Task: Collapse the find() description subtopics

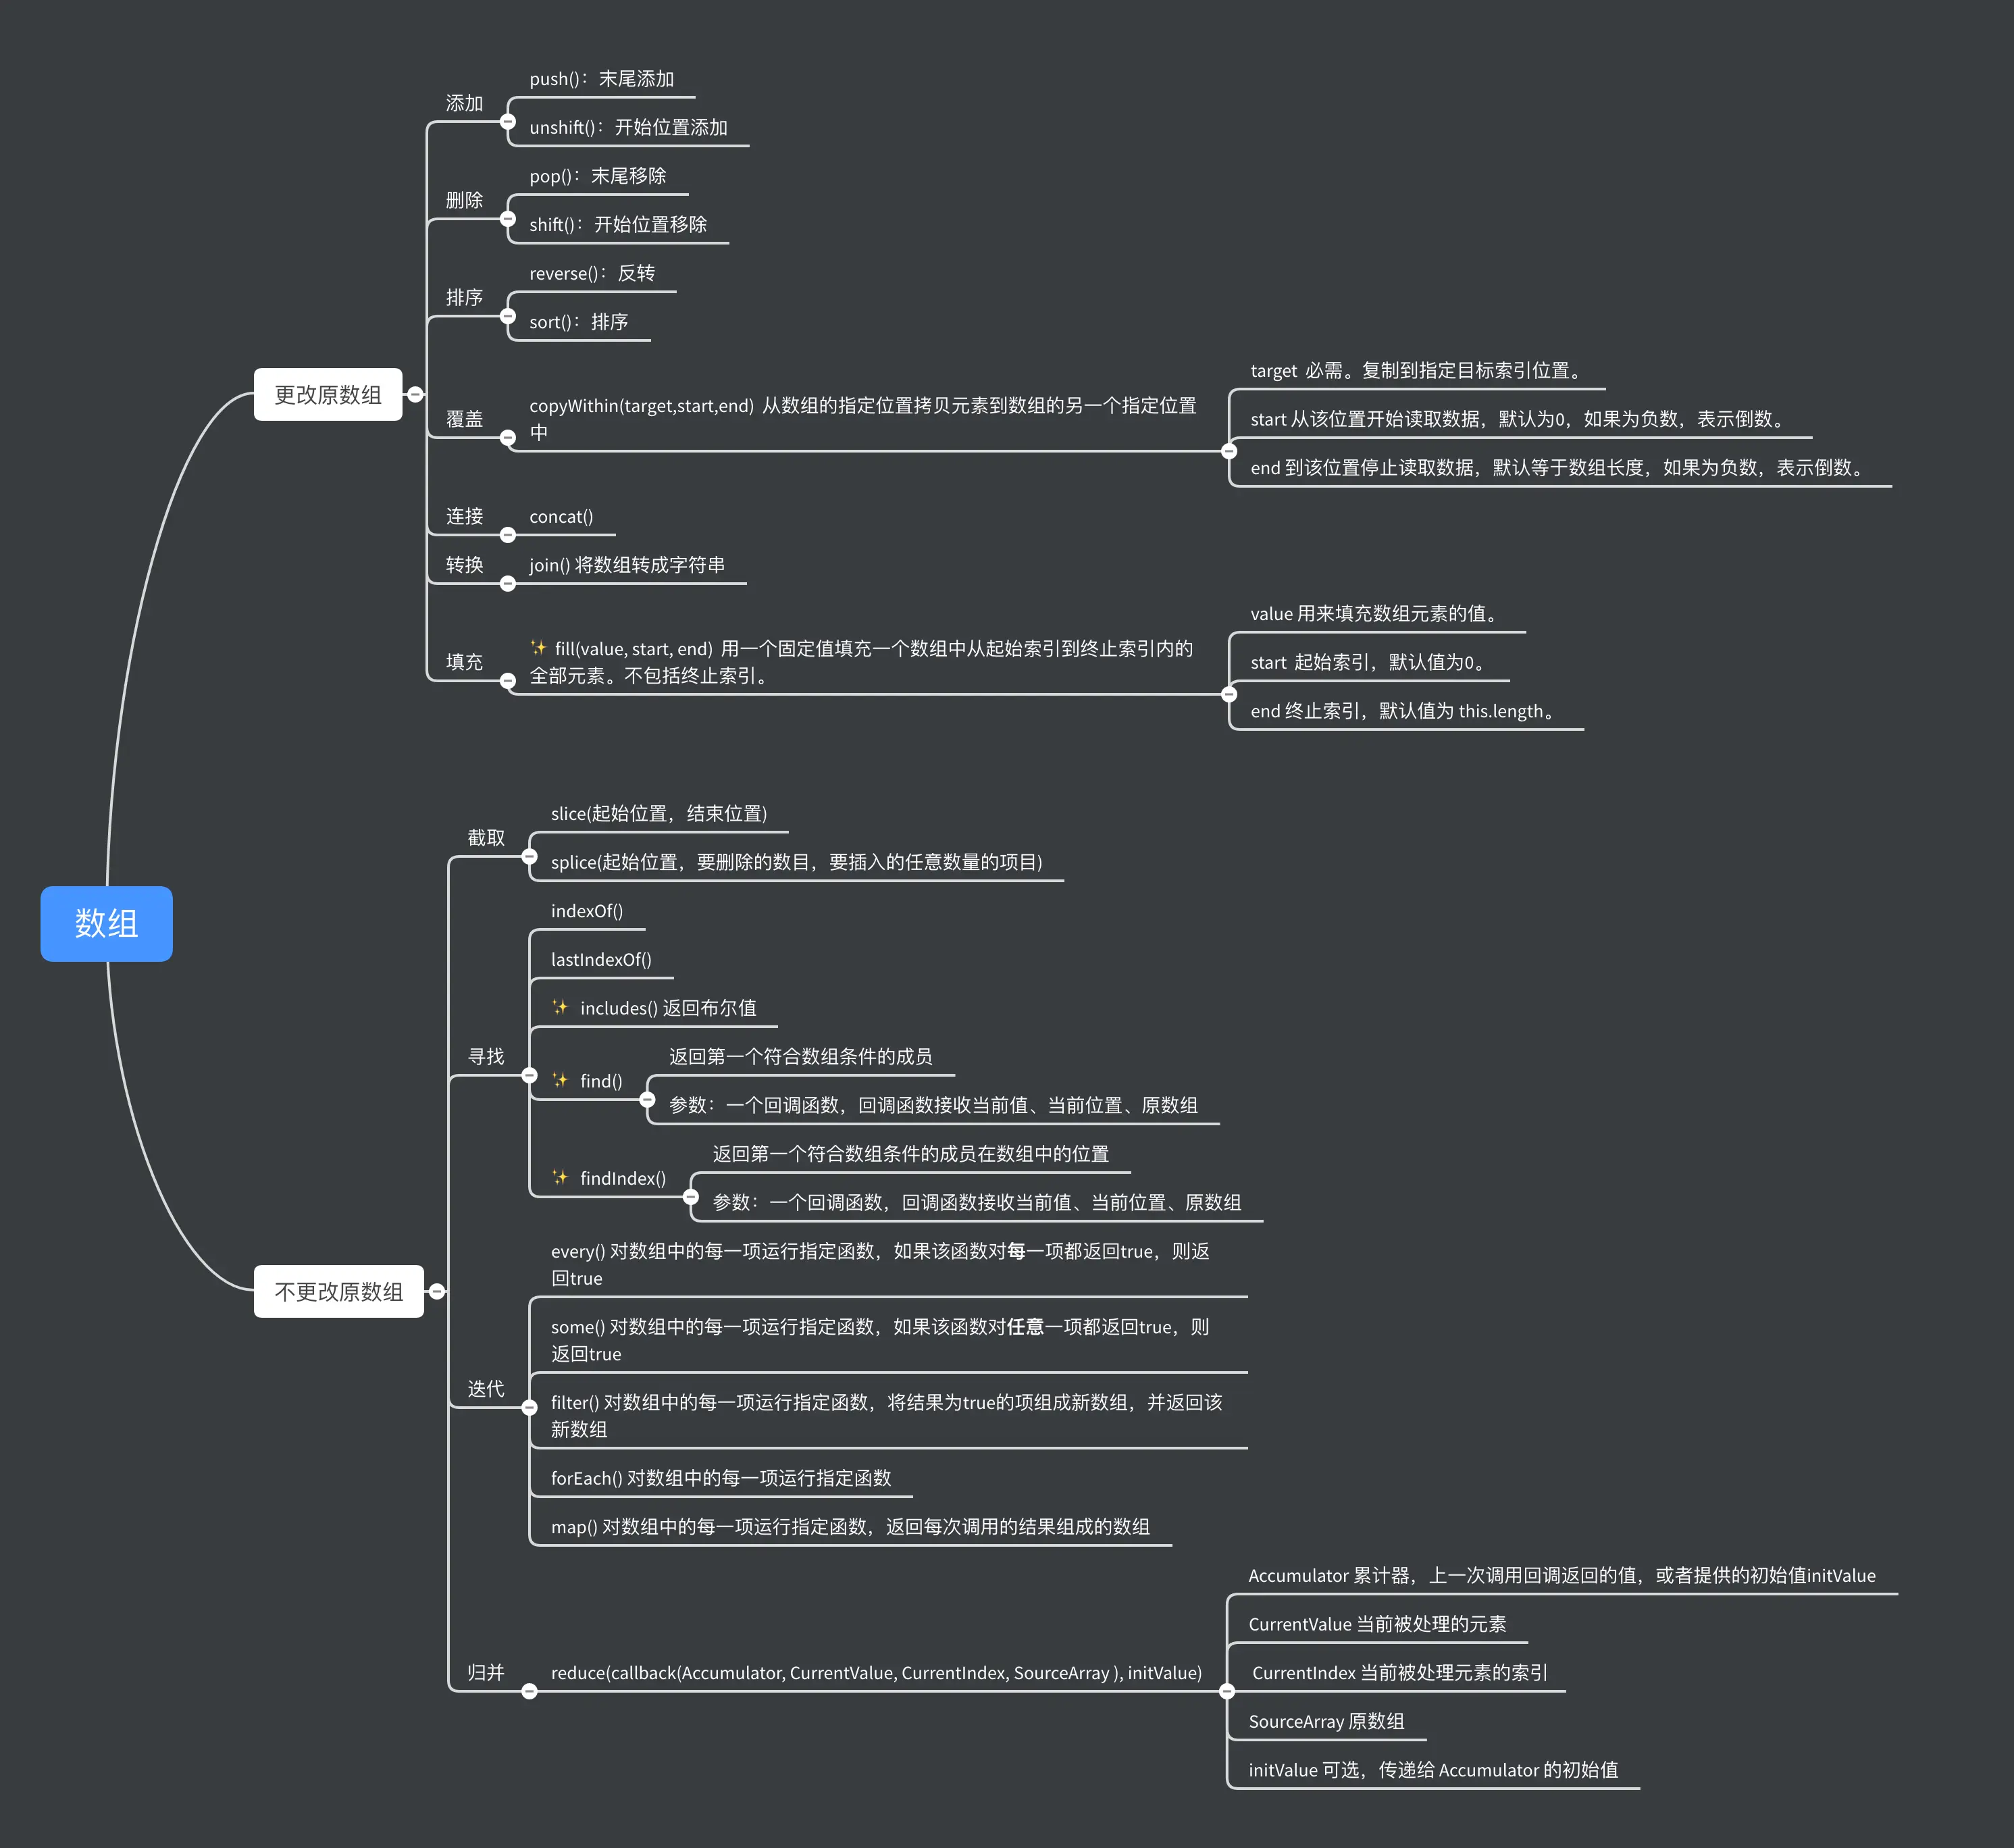Action: pyautogui.click(x=647, y=1100)
